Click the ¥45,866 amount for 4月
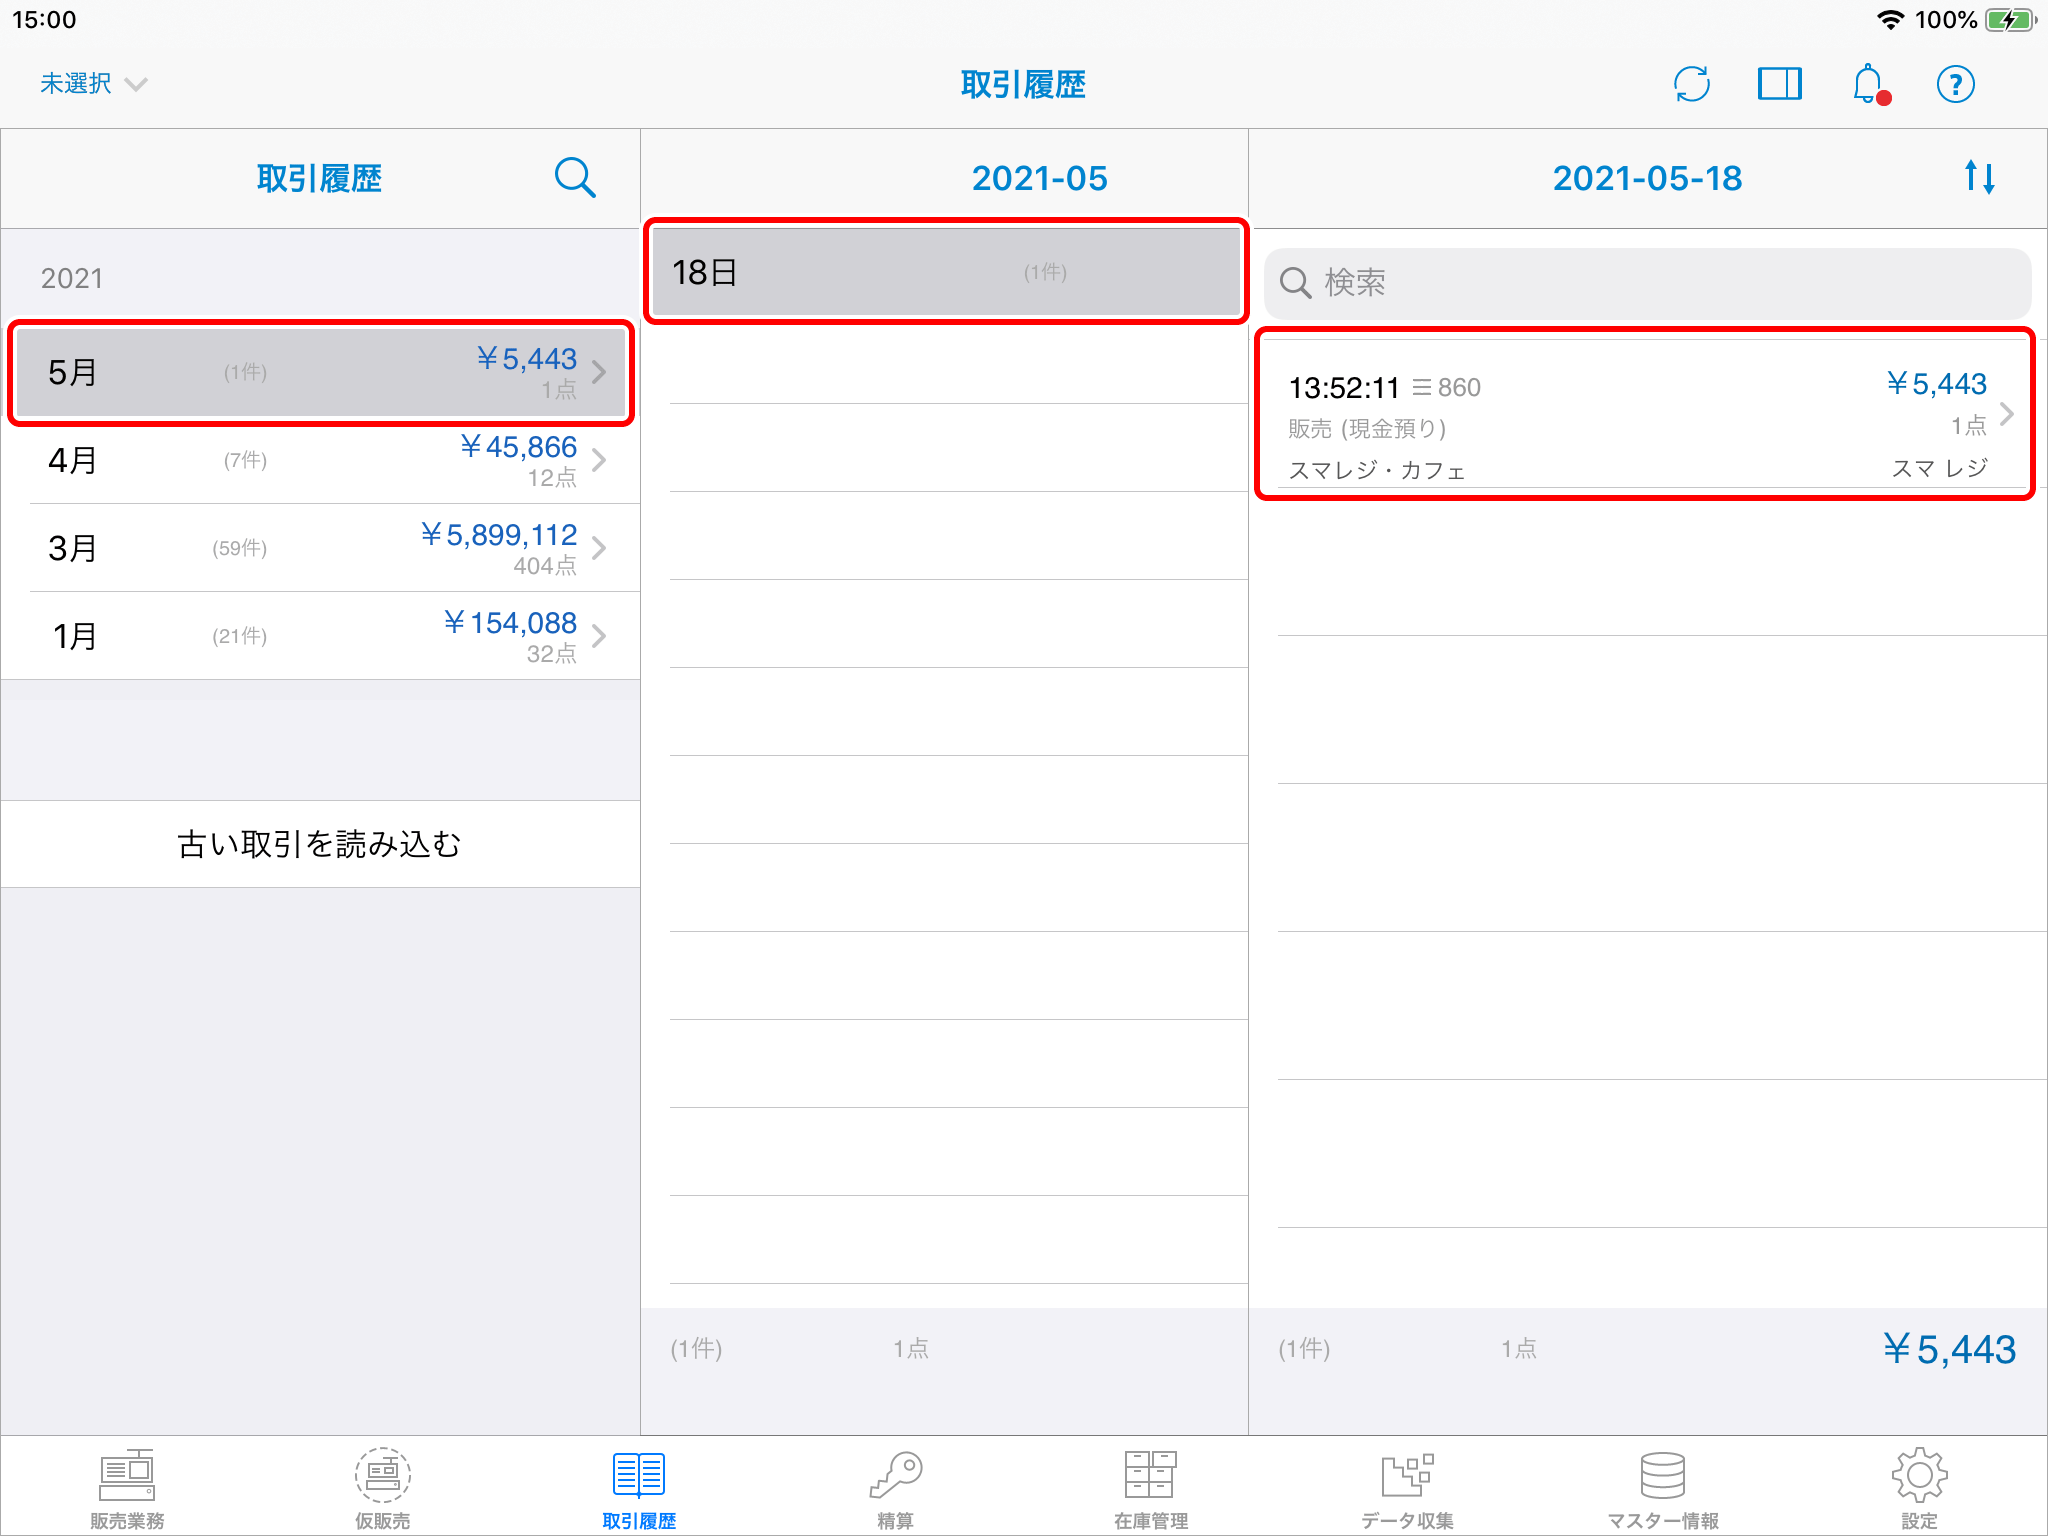 pos(518,446)
